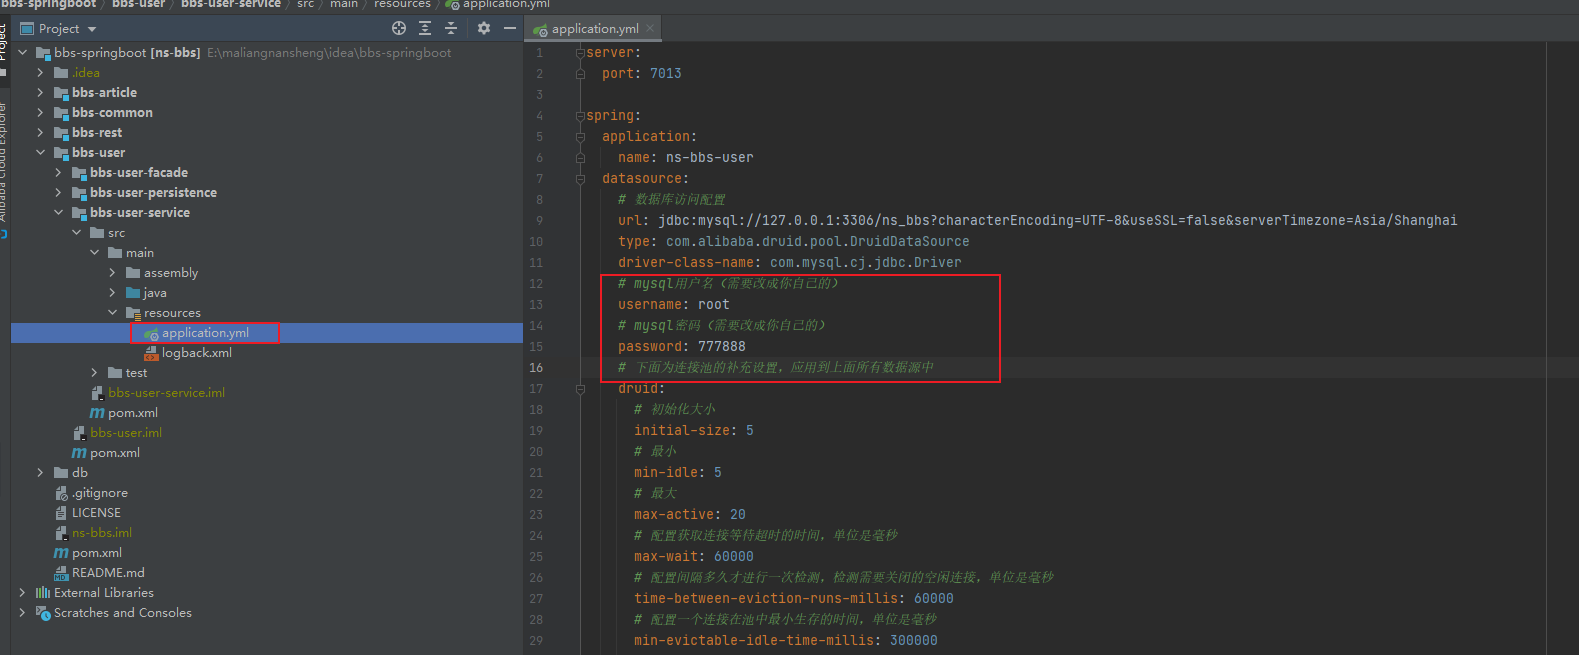Click the bbs-user-service breadcrumb
The height and width of the screenshot is (655, 1579).
pos(230,4)
